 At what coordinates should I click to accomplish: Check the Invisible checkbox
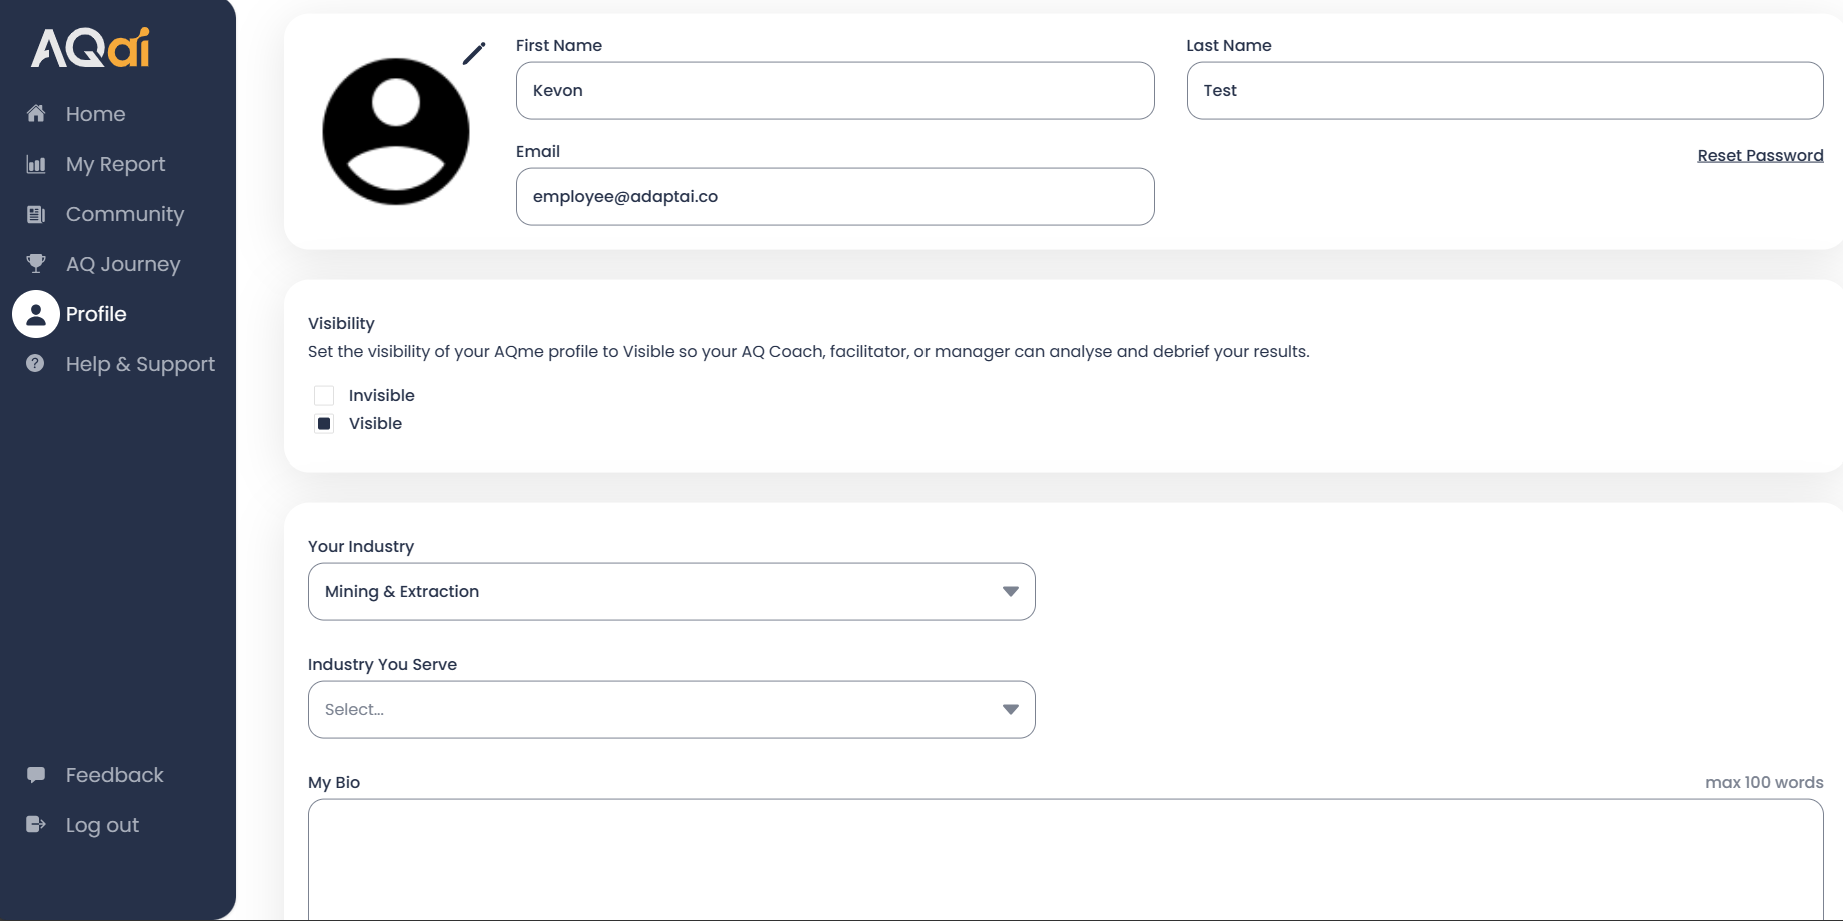324,396
